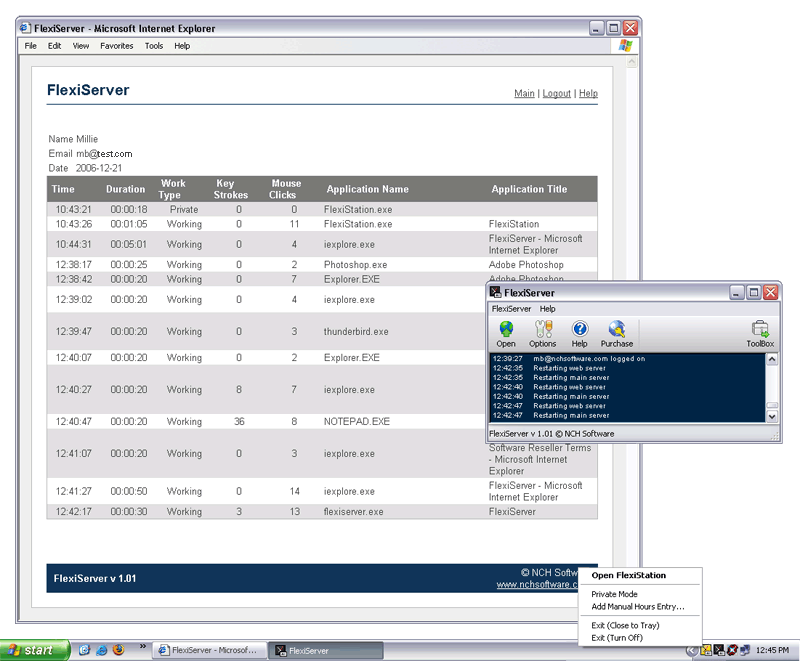Expand hidden system tray icons arrow
The image size is (800, 661).
[691, 650]
